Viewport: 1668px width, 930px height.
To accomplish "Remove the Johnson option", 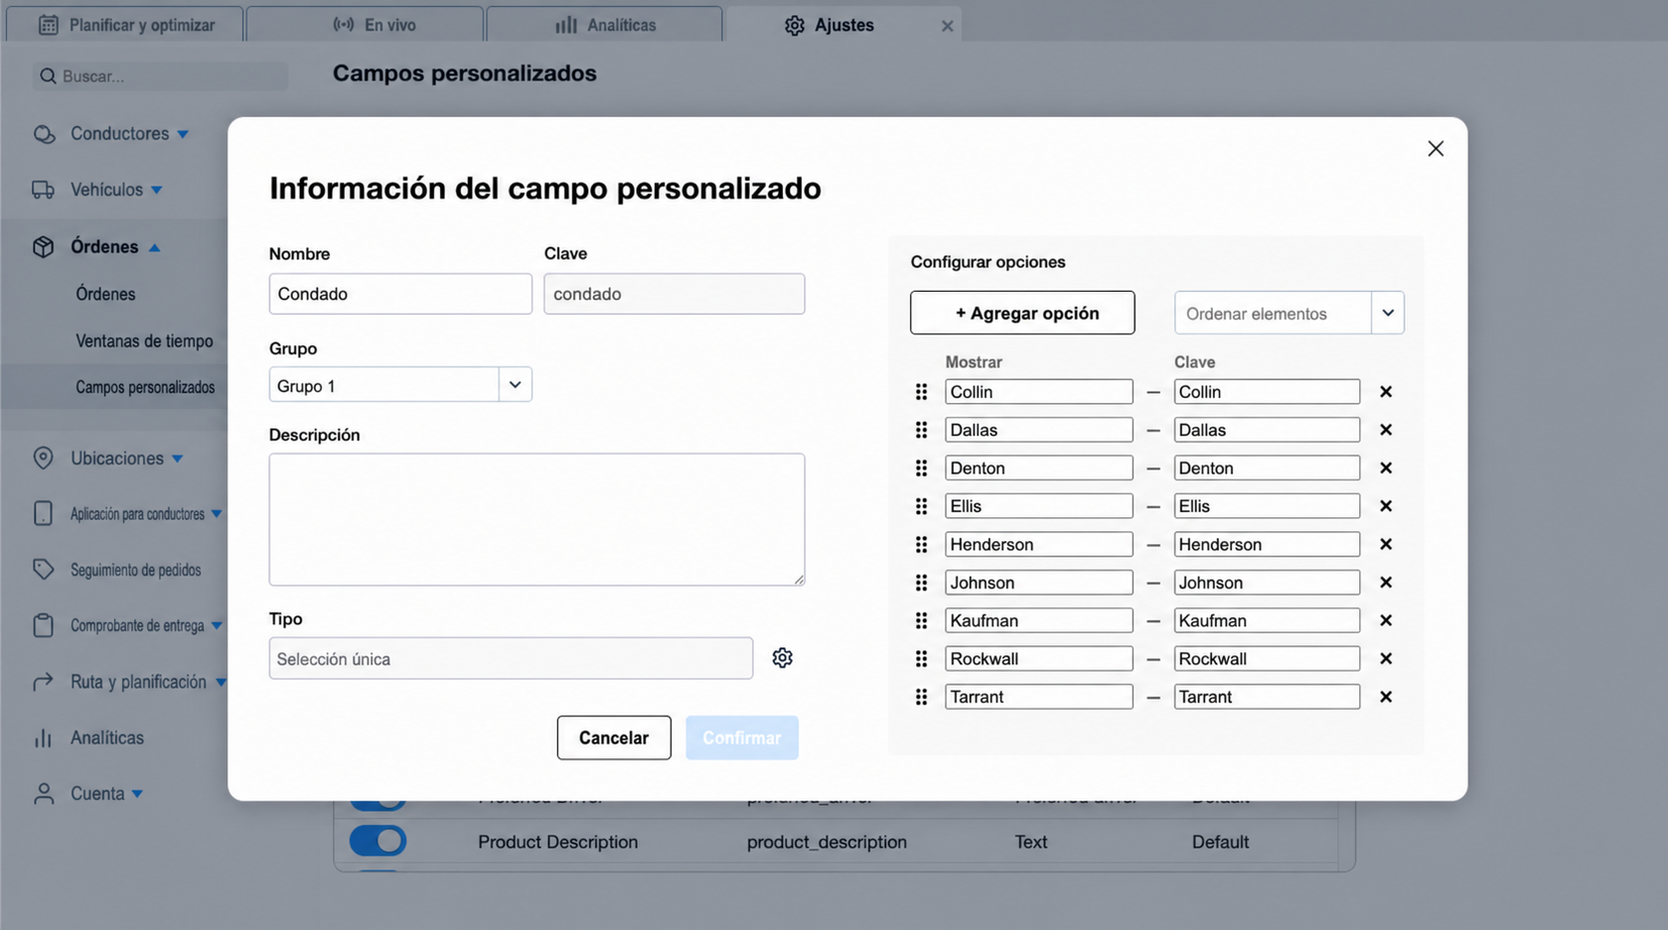I will click(1386, 582).
